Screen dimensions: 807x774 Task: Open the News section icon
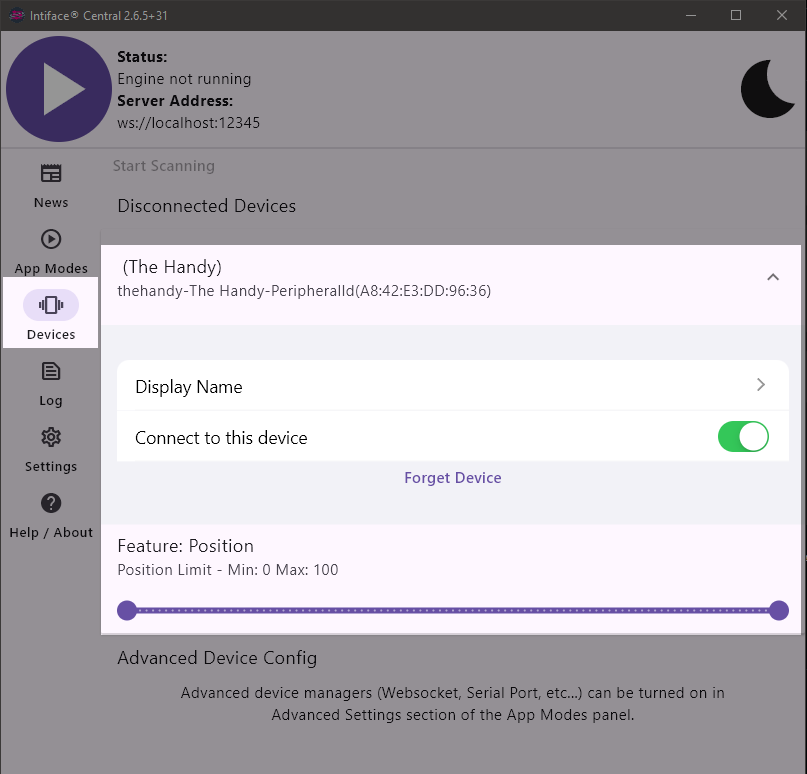tap(51, 173)
